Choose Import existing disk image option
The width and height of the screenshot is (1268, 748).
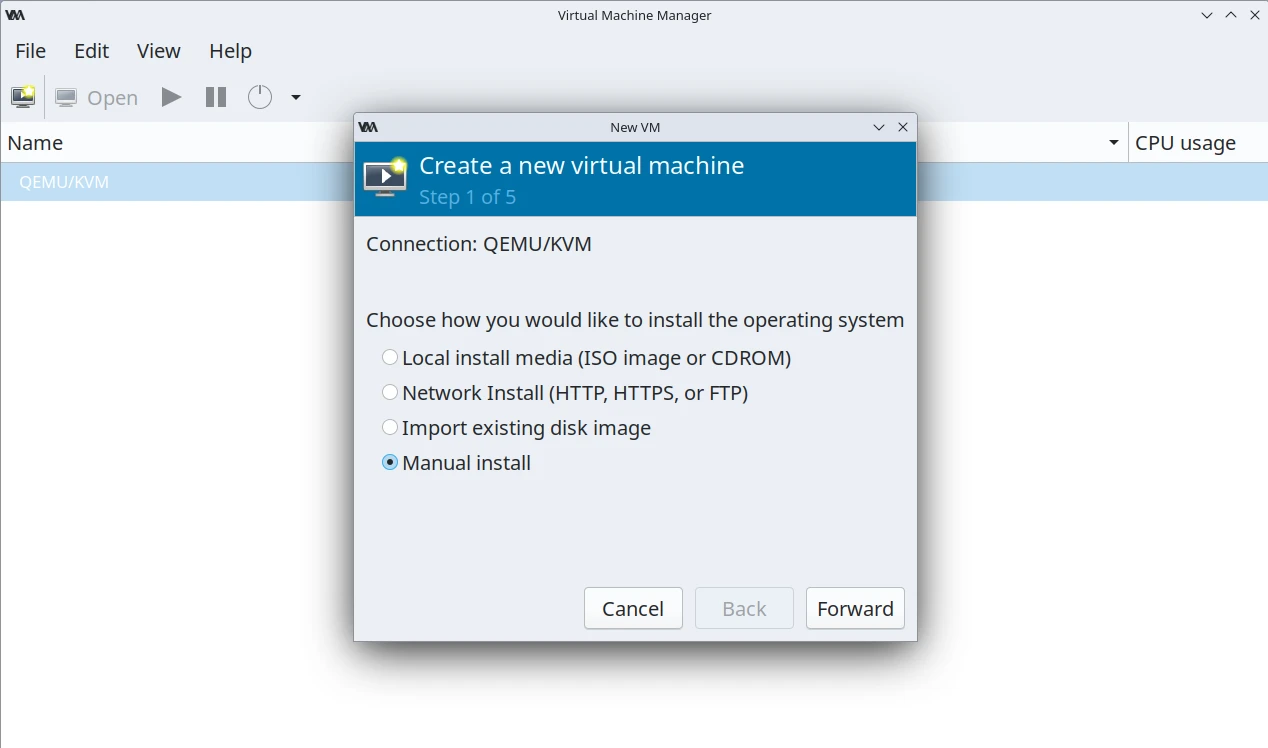click(516, 427)
